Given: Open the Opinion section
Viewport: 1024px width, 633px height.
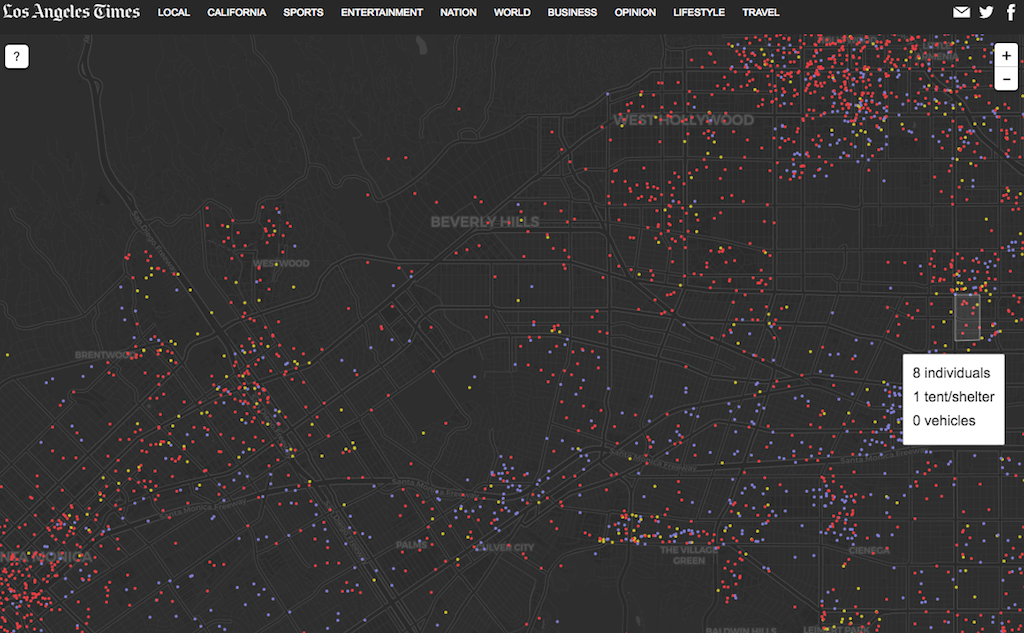Looking at the screenshot, I should pyautogui.click(x=635, y=13).
